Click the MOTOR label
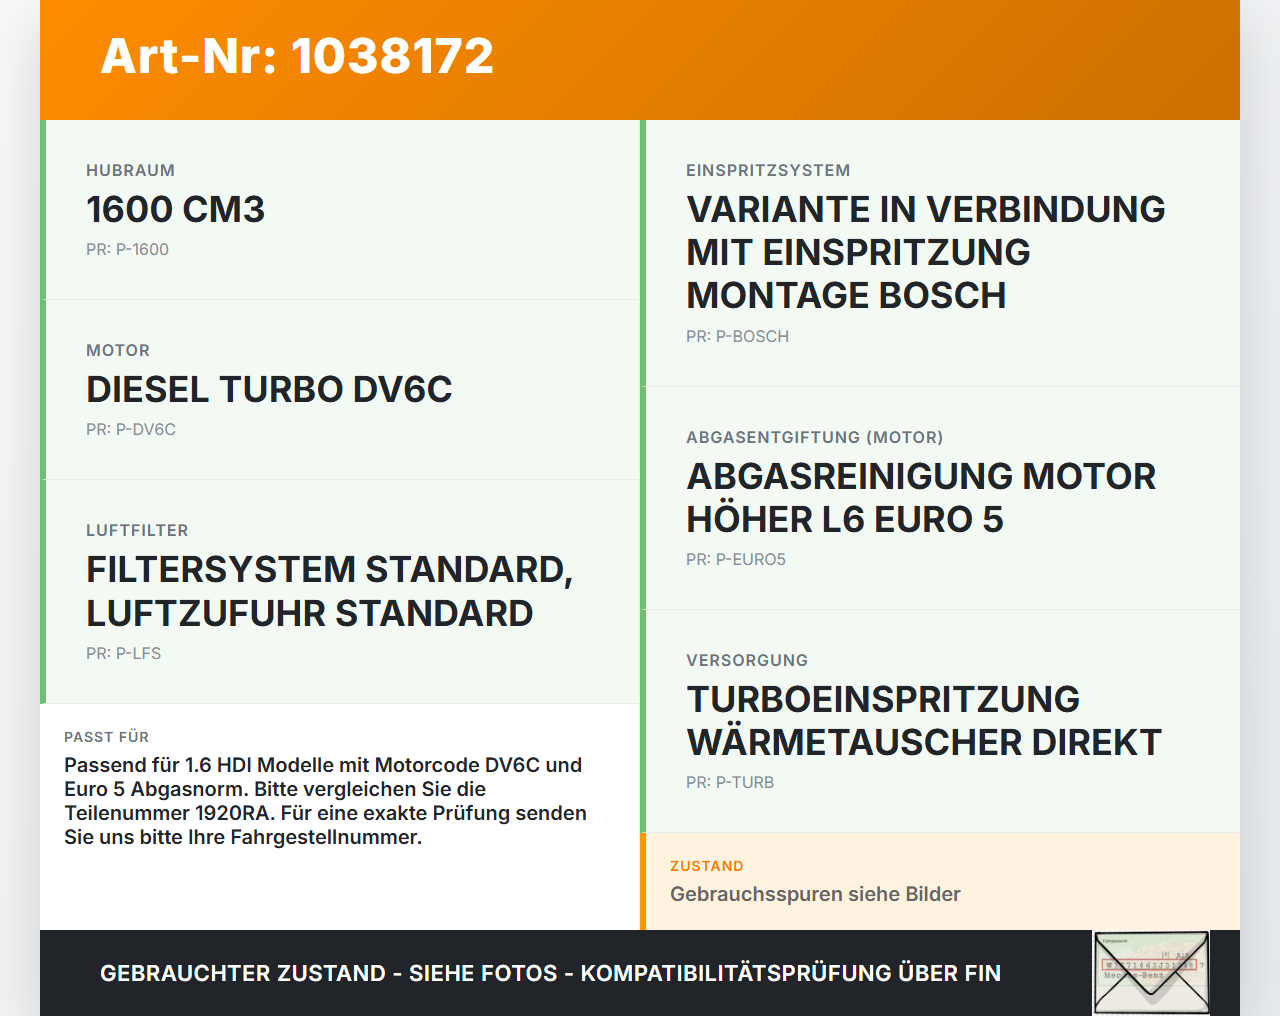This screenshot has height=1017, width=1280. [118, 351]
